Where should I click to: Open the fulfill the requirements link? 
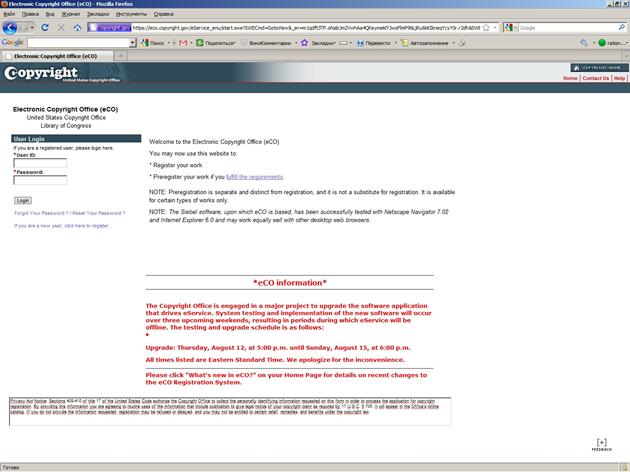tap(254, 177)
